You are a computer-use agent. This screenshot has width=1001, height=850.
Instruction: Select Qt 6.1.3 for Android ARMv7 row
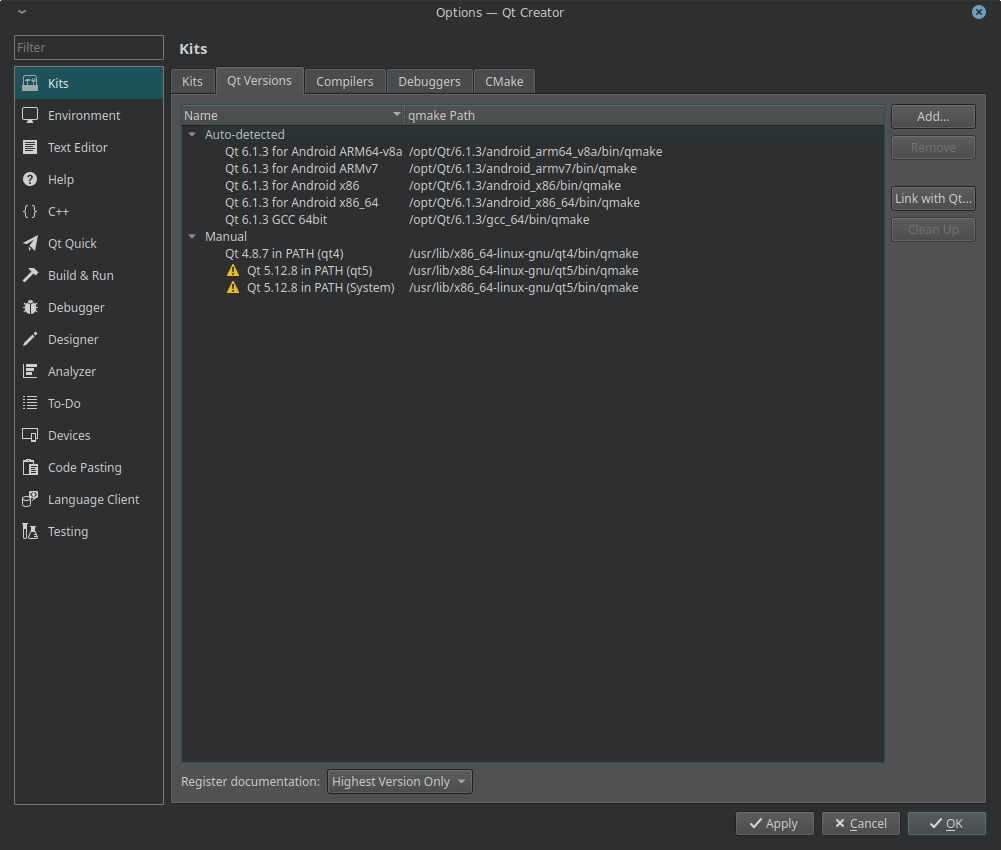pos(301,169)
